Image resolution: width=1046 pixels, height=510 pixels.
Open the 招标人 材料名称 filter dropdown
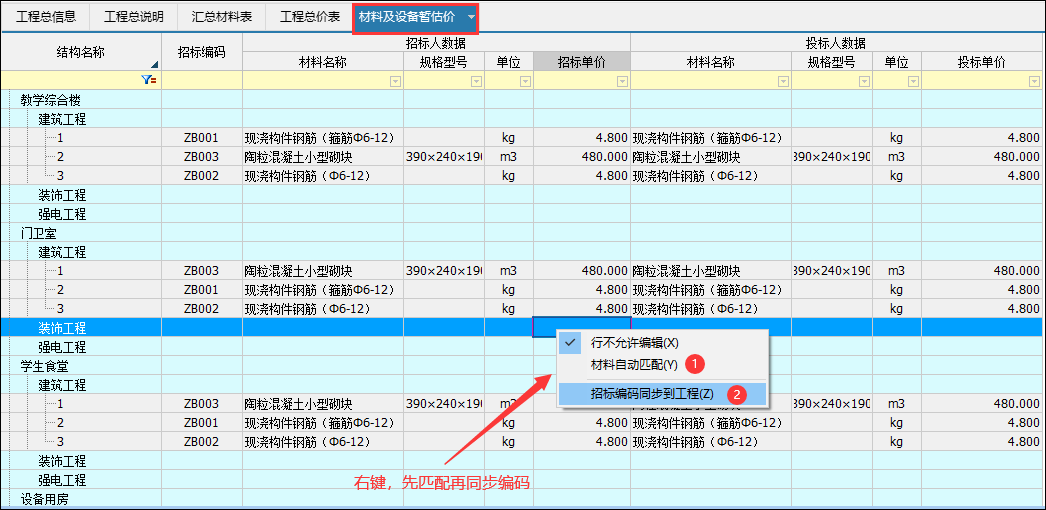pyautogui.click(x=396, y=81)
